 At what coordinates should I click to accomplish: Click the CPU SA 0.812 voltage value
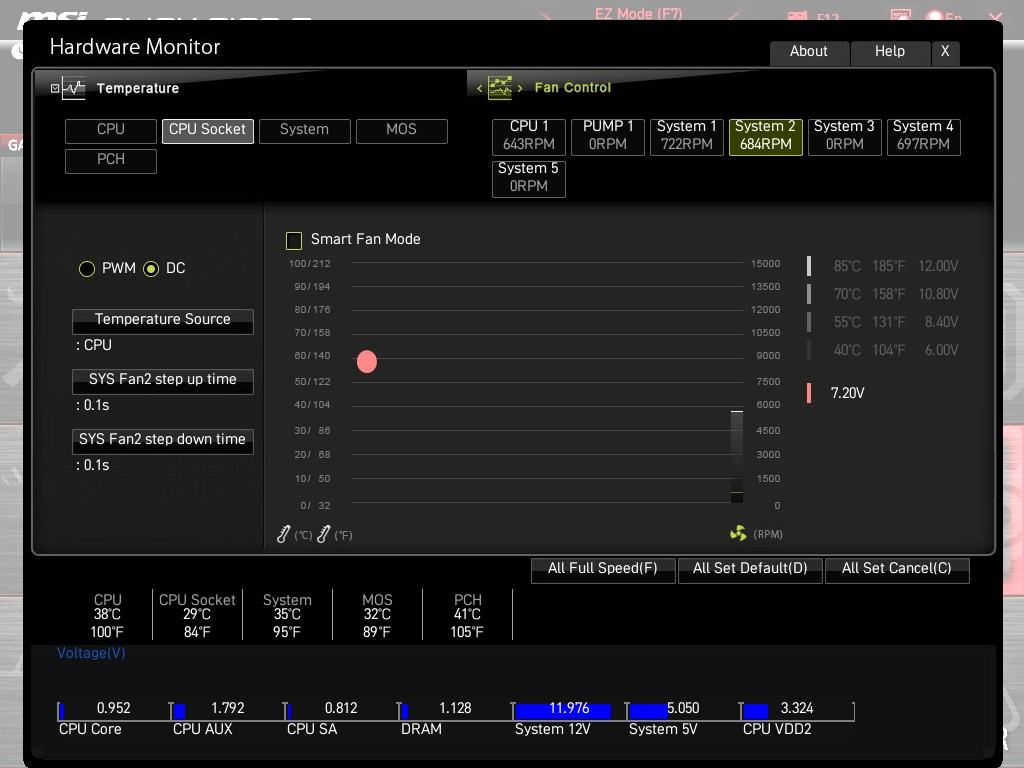[x=341, y=708]
